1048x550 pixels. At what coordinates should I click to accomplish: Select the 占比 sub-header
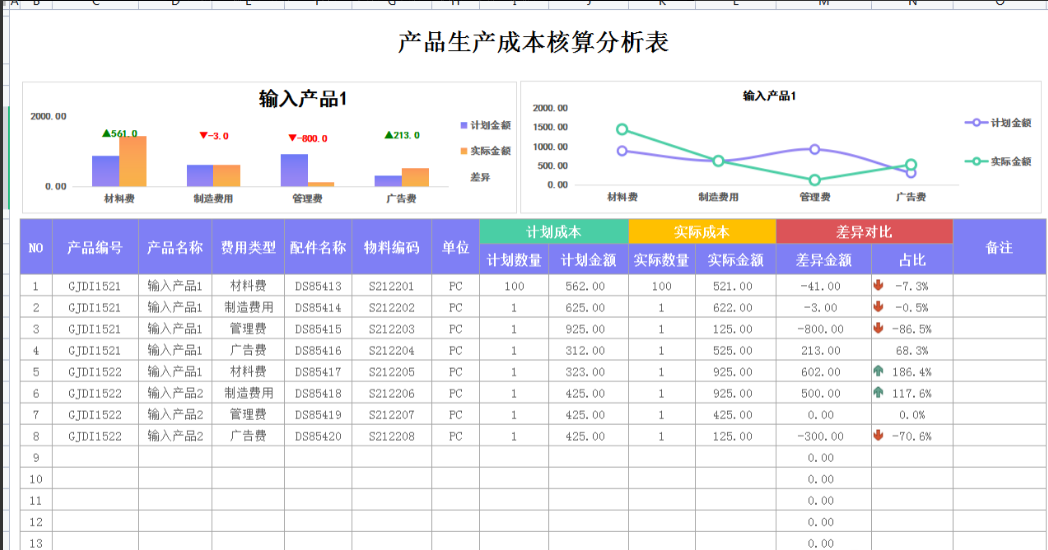912,259
